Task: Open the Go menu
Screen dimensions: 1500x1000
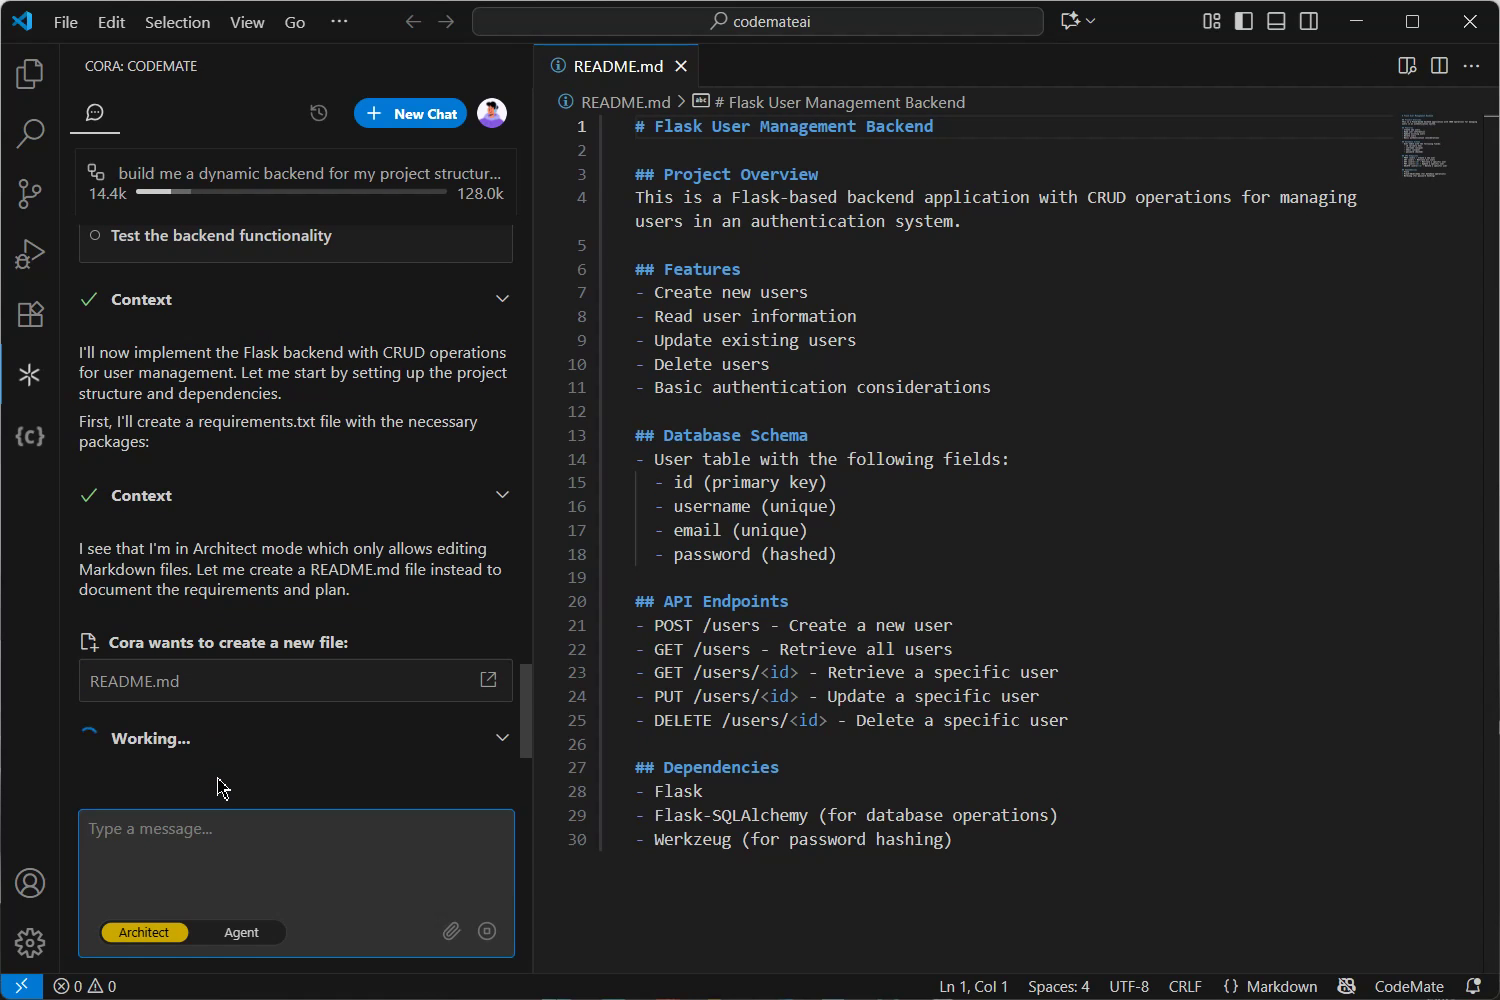Action: [295, 22]
